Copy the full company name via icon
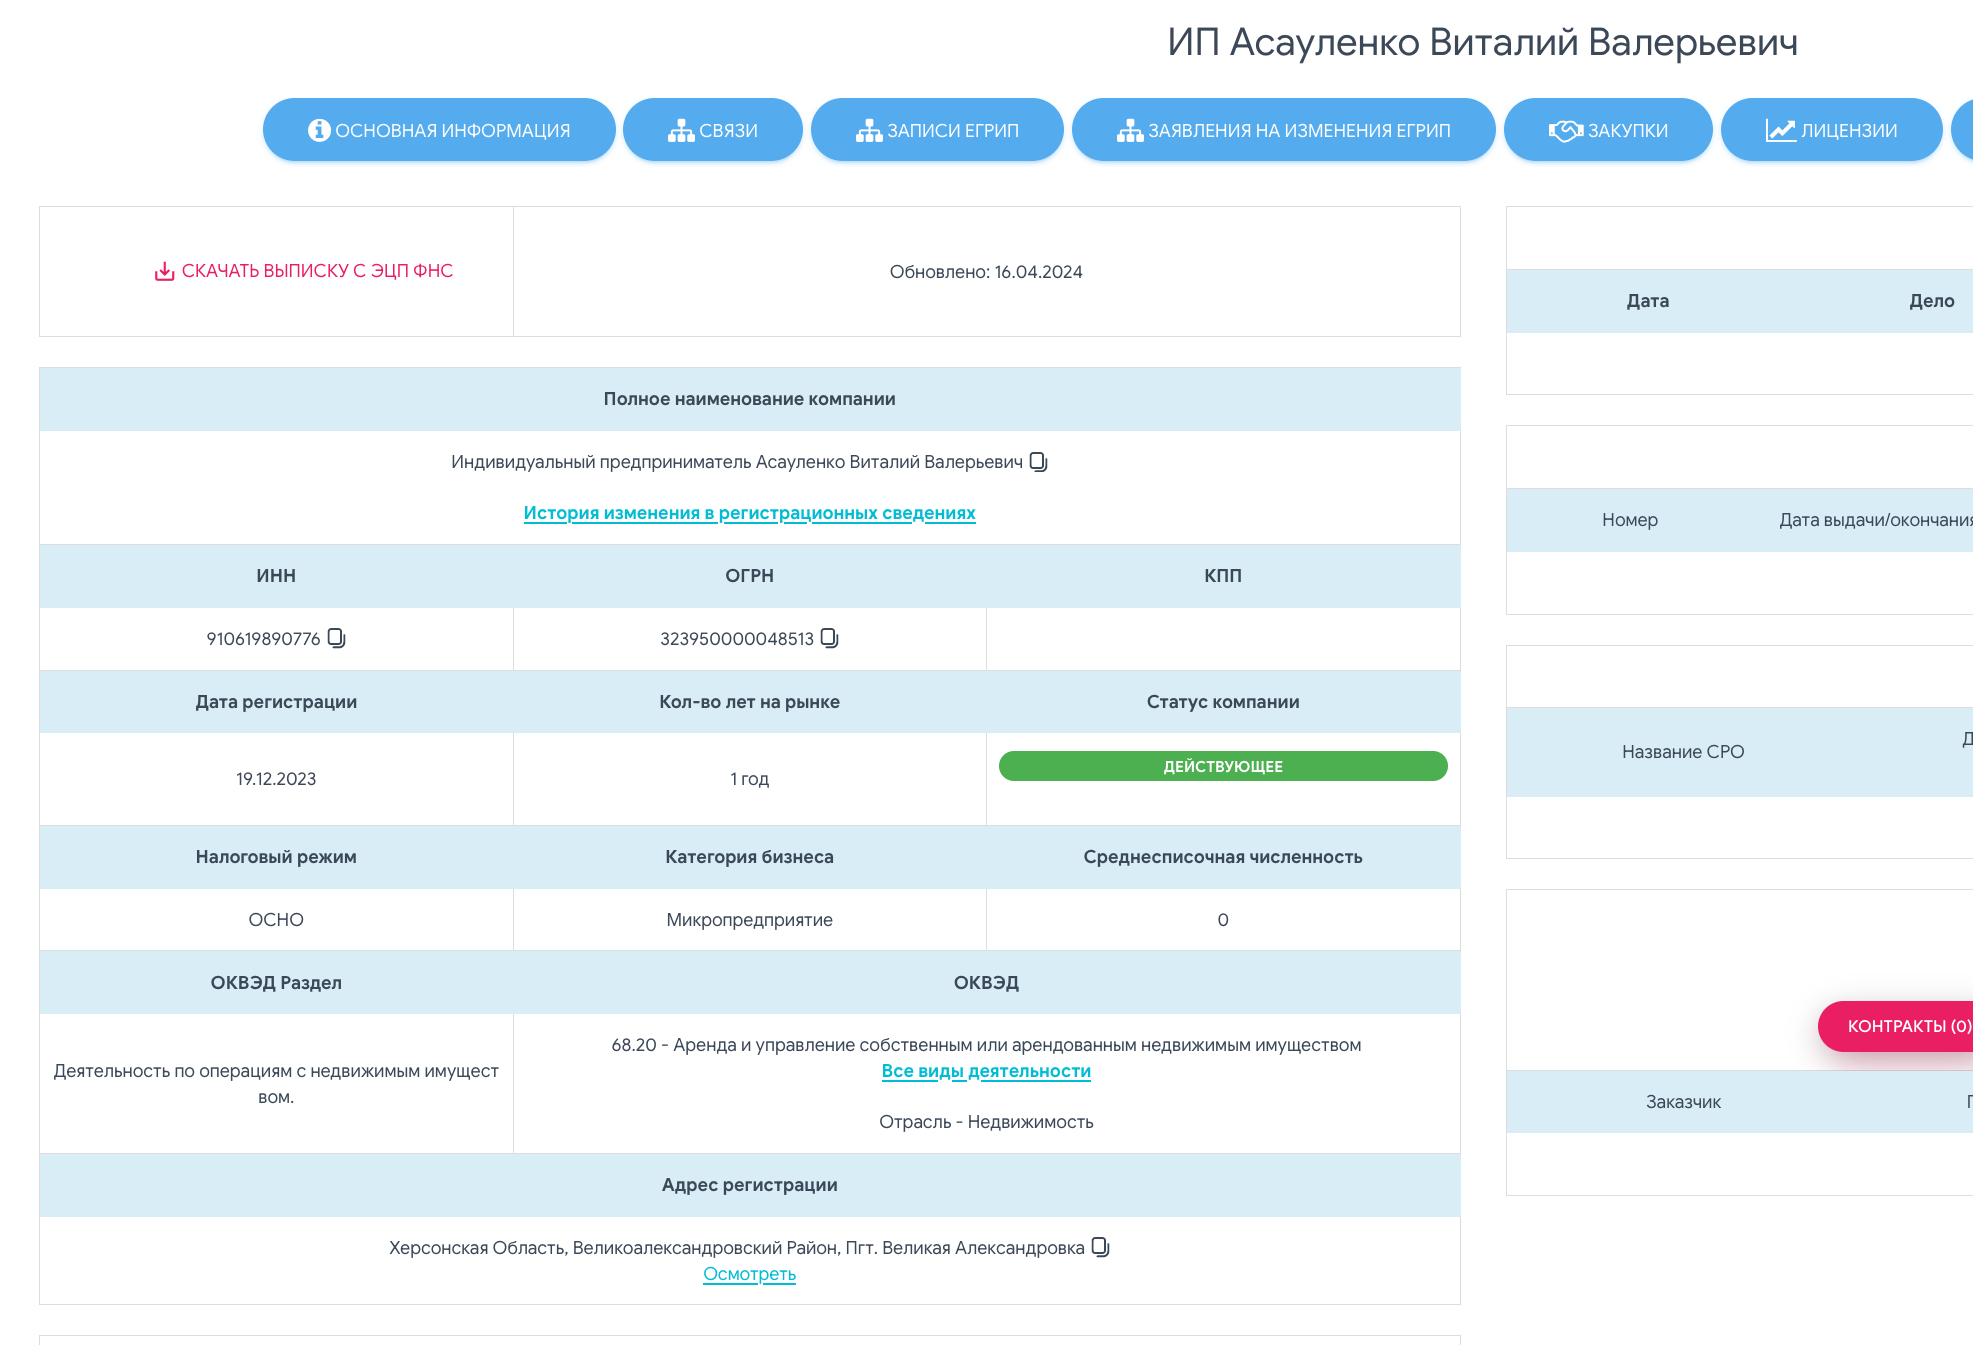This screenshot has height=1345, width=1973. (1039, 462)
